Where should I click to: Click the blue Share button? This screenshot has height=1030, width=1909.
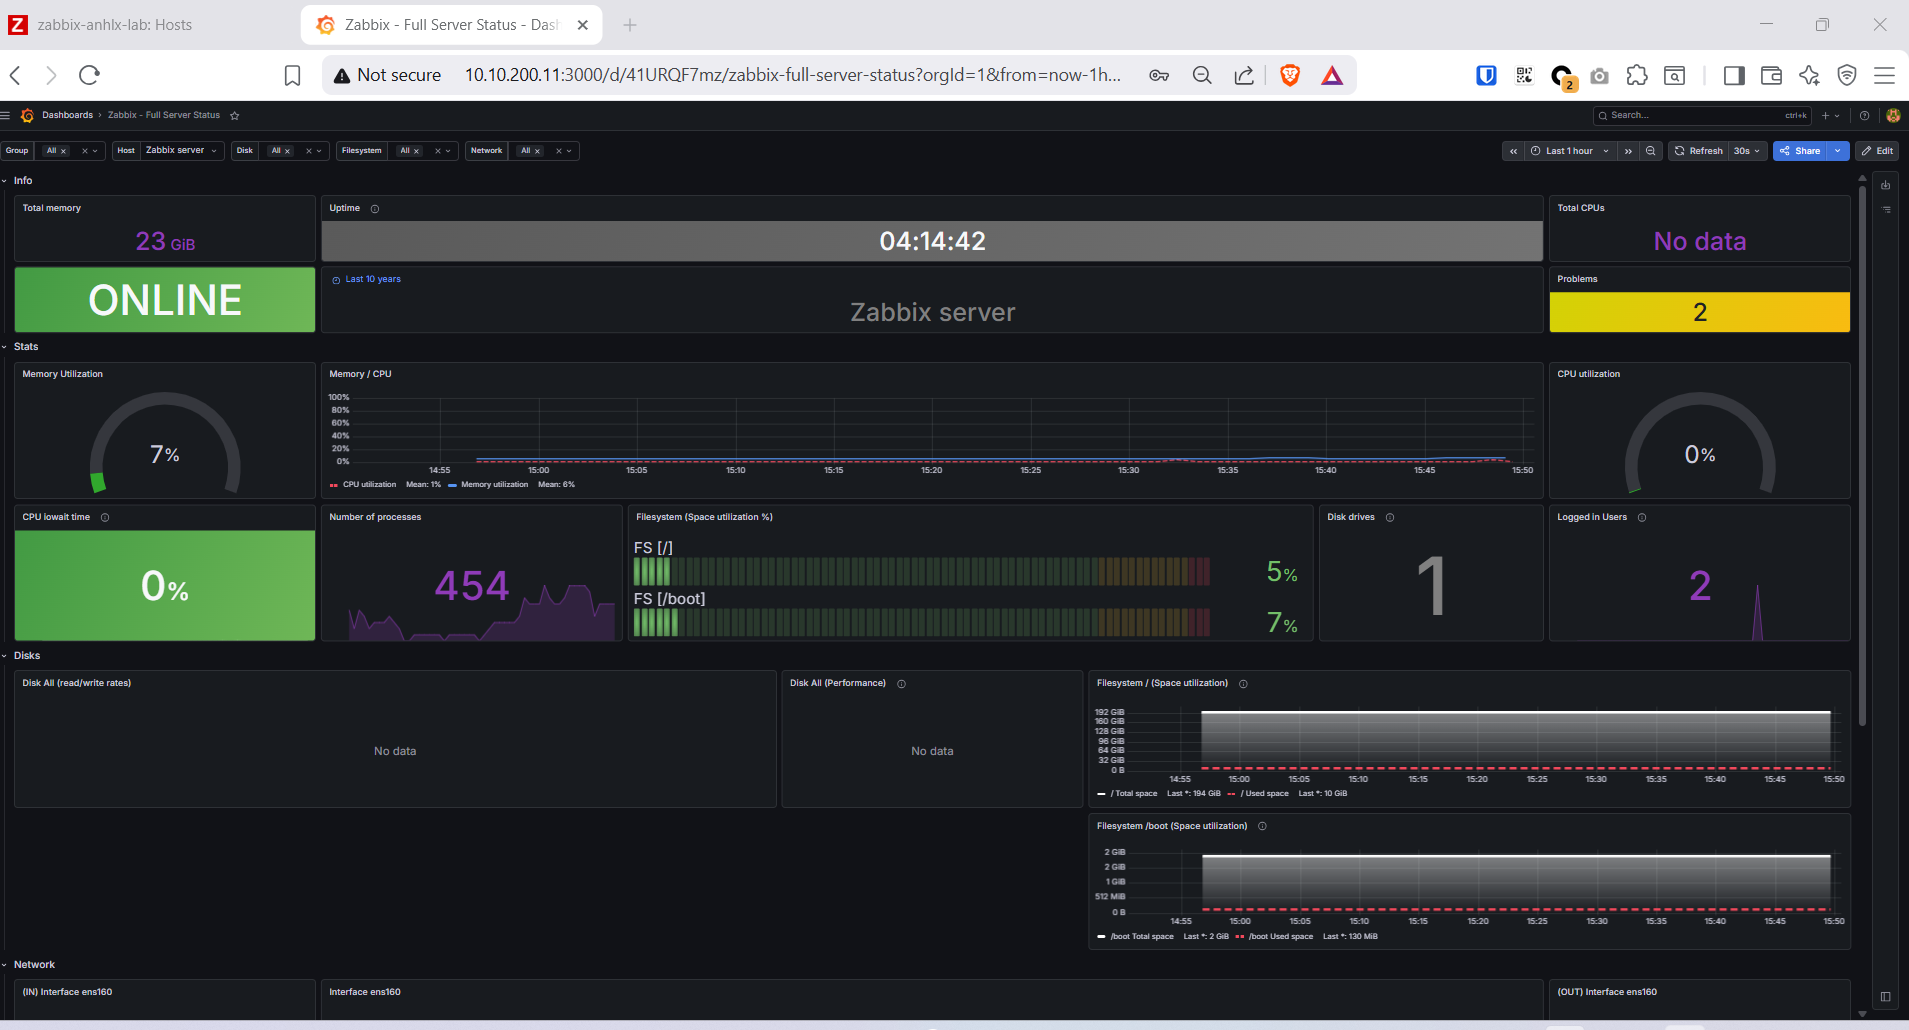(1800, 151)
